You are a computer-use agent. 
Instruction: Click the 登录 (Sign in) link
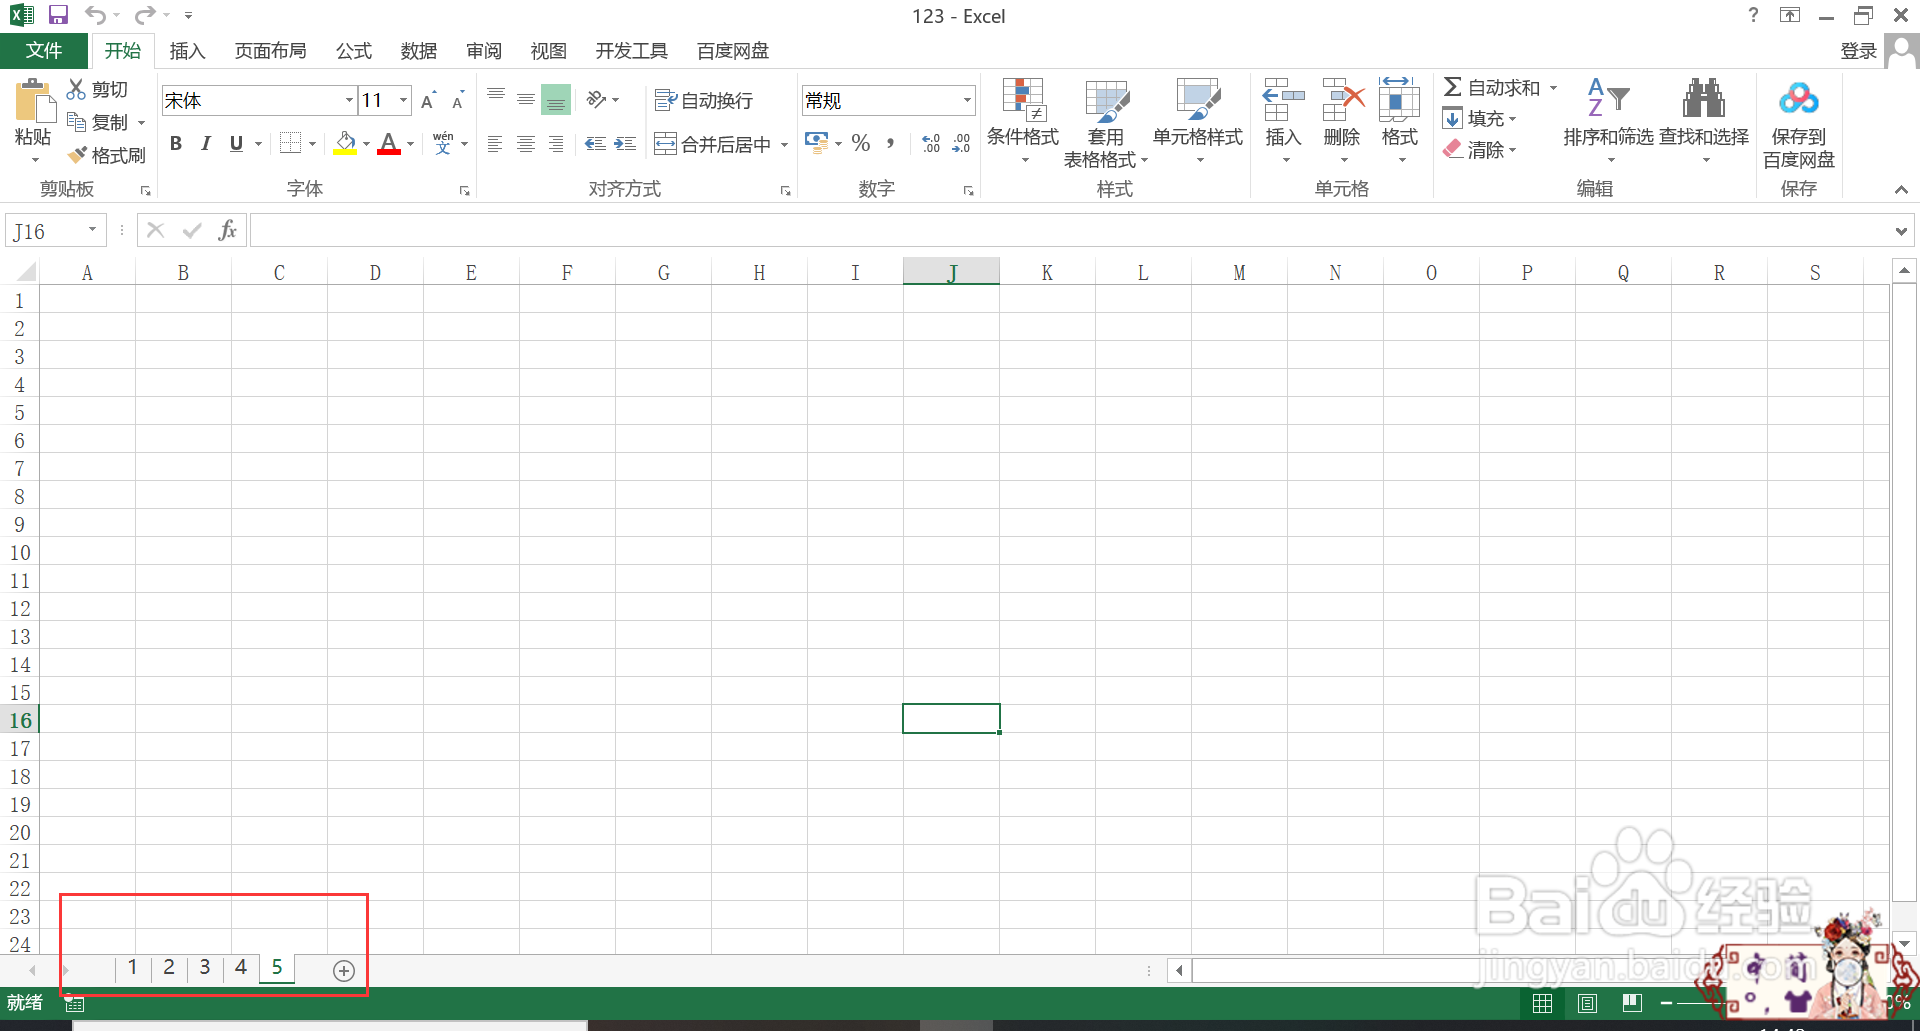coord(1859,51)
